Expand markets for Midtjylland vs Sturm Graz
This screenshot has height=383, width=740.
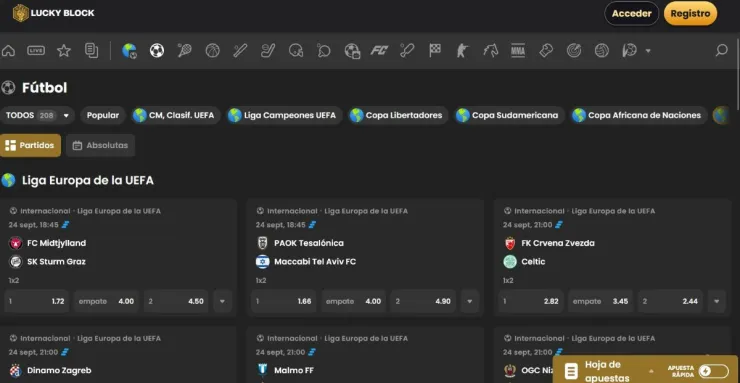tap(222, 301)
